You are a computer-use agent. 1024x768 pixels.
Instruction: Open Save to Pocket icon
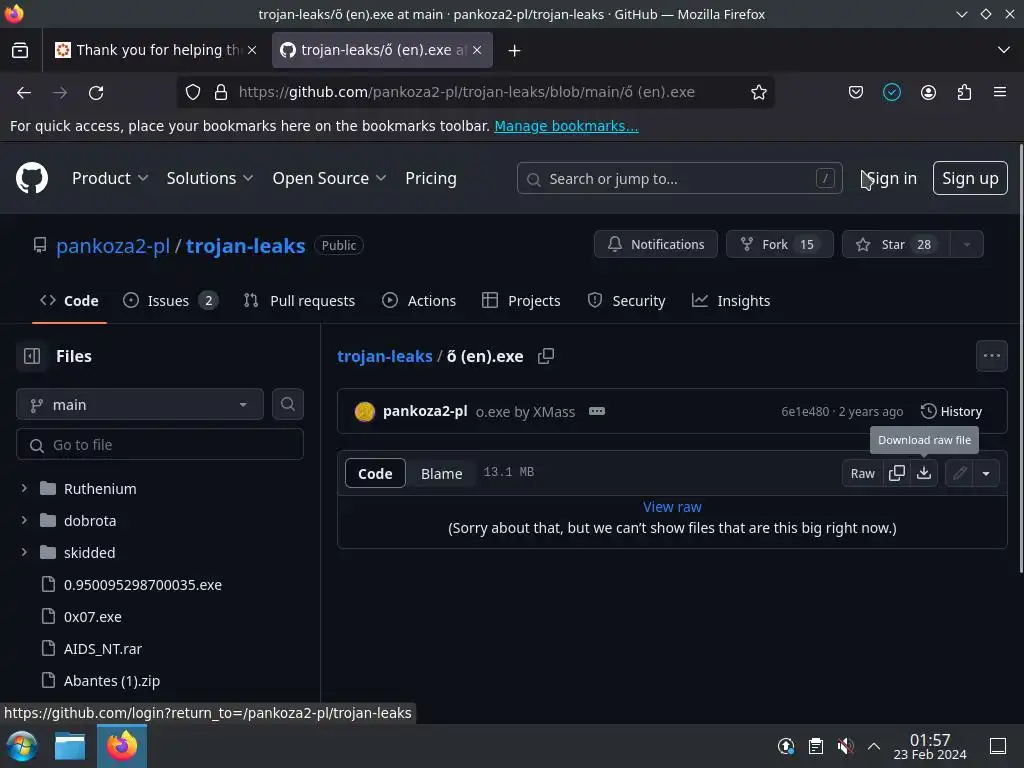click(856, 92)
